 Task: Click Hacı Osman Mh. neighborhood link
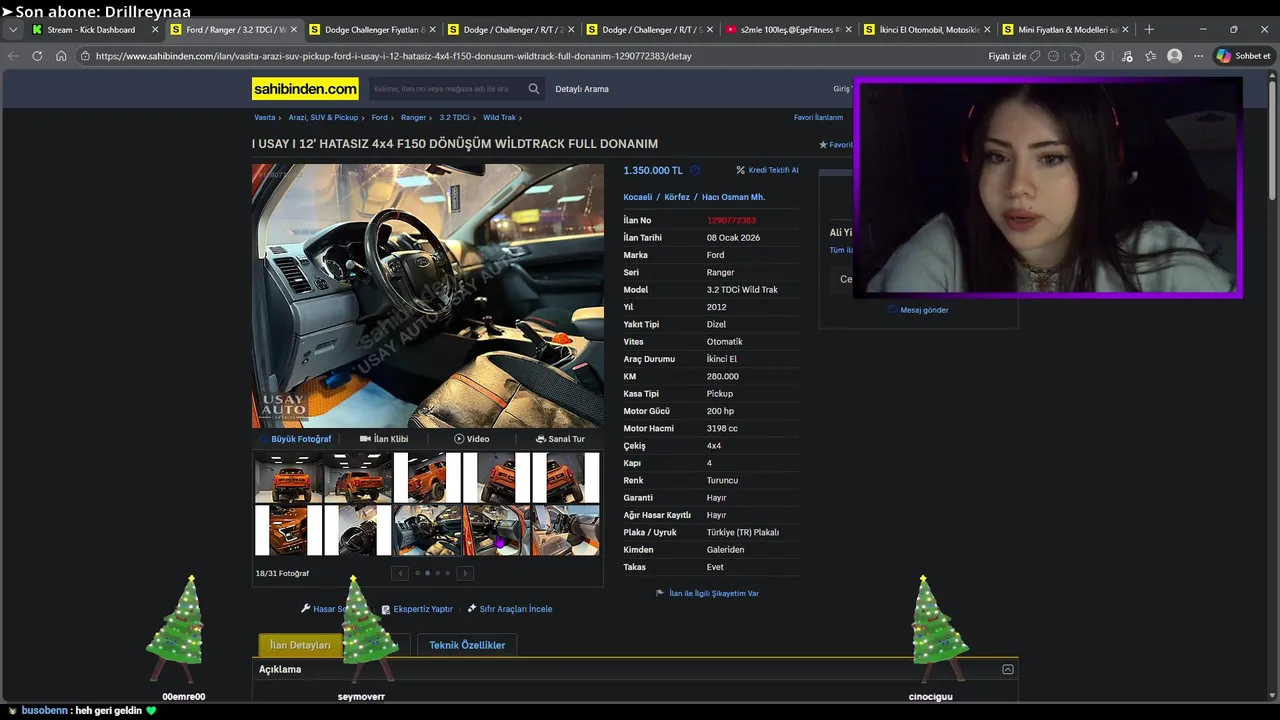(x=733, y=197)
